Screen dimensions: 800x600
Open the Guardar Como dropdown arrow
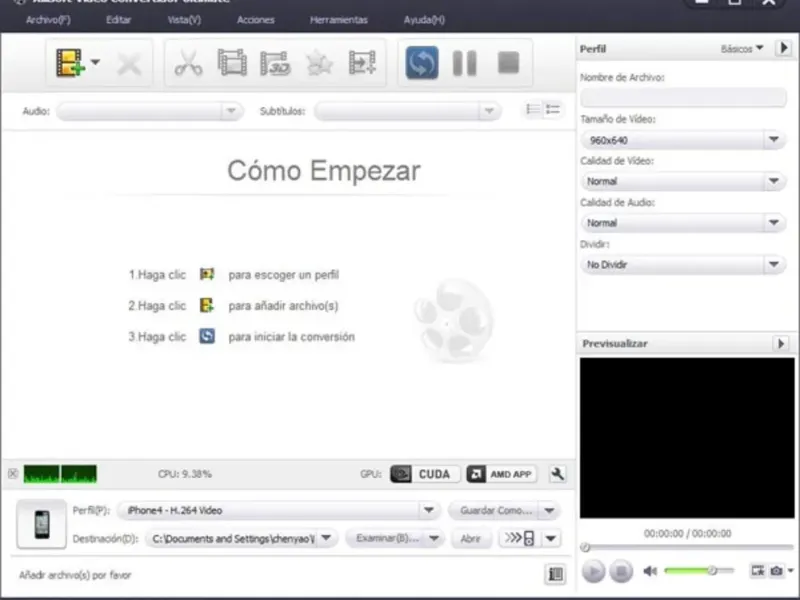[549, 510]
